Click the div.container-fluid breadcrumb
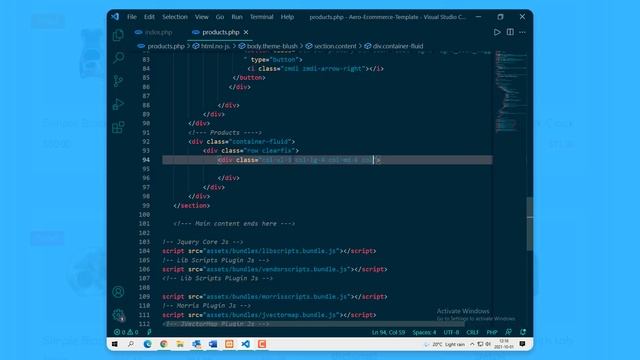 (394, 46)
